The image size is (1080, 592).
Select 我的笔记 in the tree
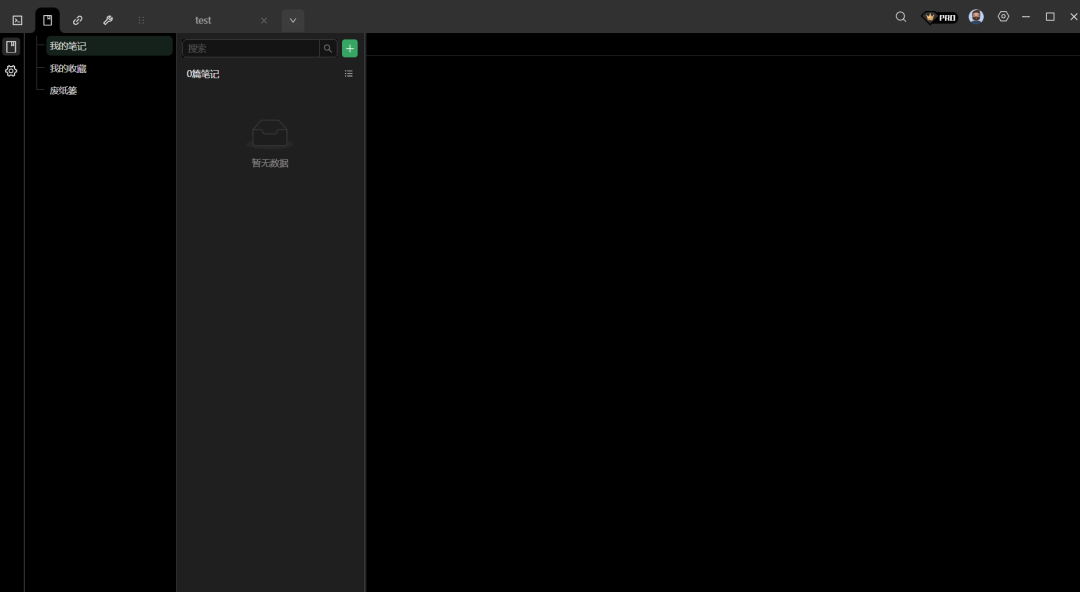click(x=110, y=46)
